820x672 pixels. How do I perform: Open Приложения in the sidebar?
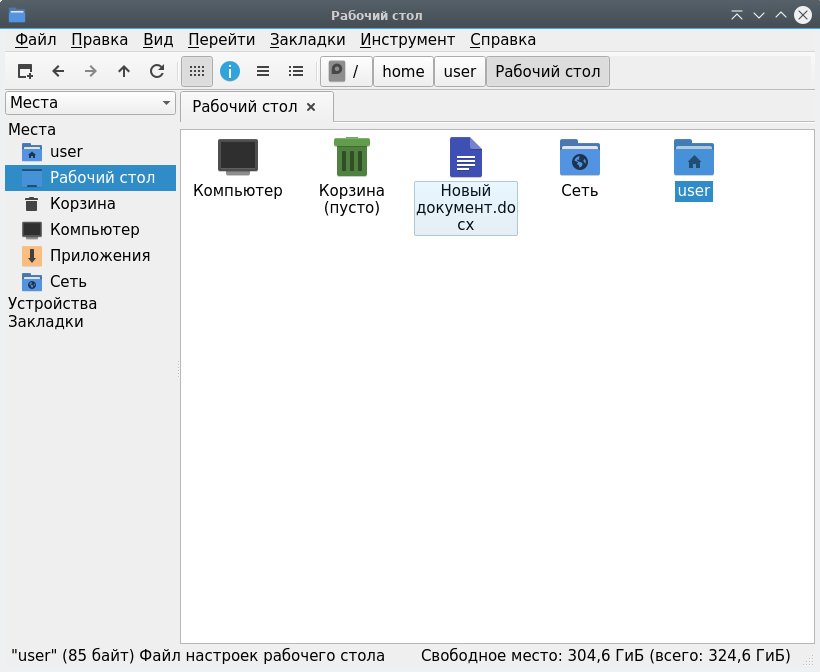coord(99,255)
